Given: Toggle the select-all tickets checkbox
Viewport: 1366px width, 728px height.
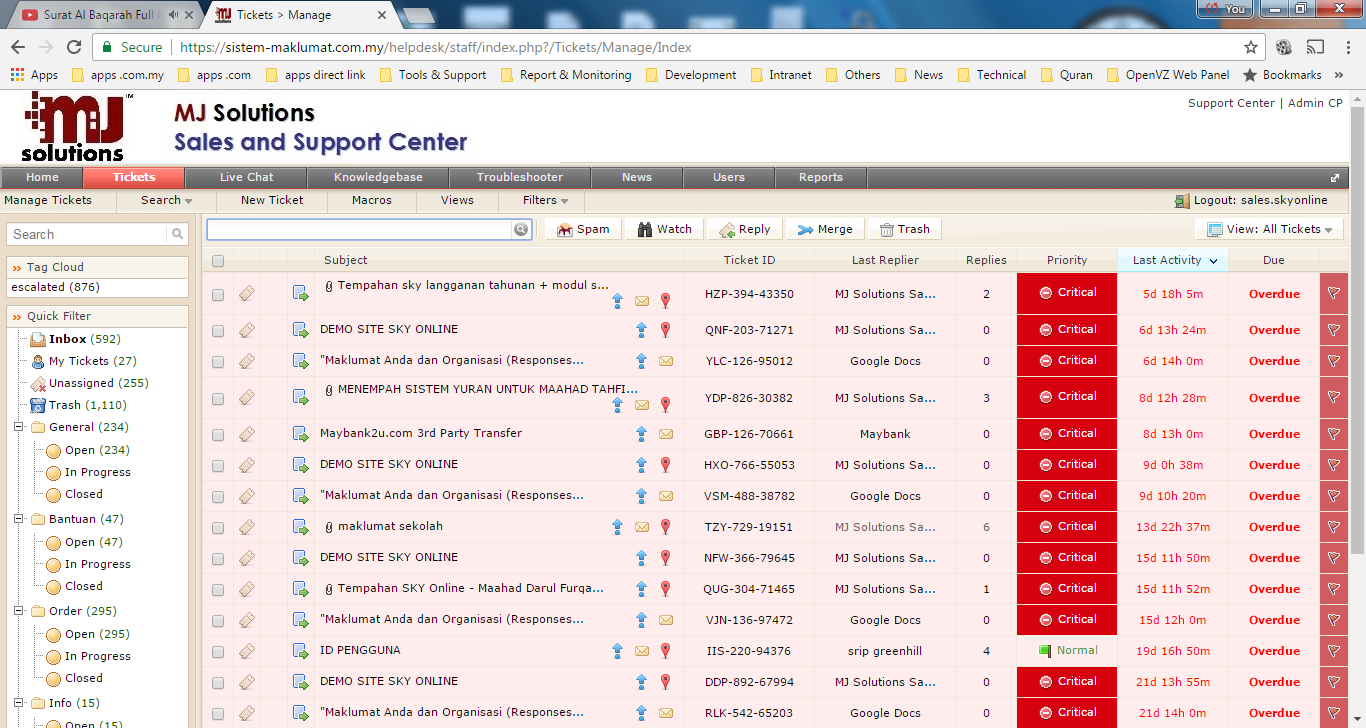Looking at the screenshot, I should (x=218, y=261).
